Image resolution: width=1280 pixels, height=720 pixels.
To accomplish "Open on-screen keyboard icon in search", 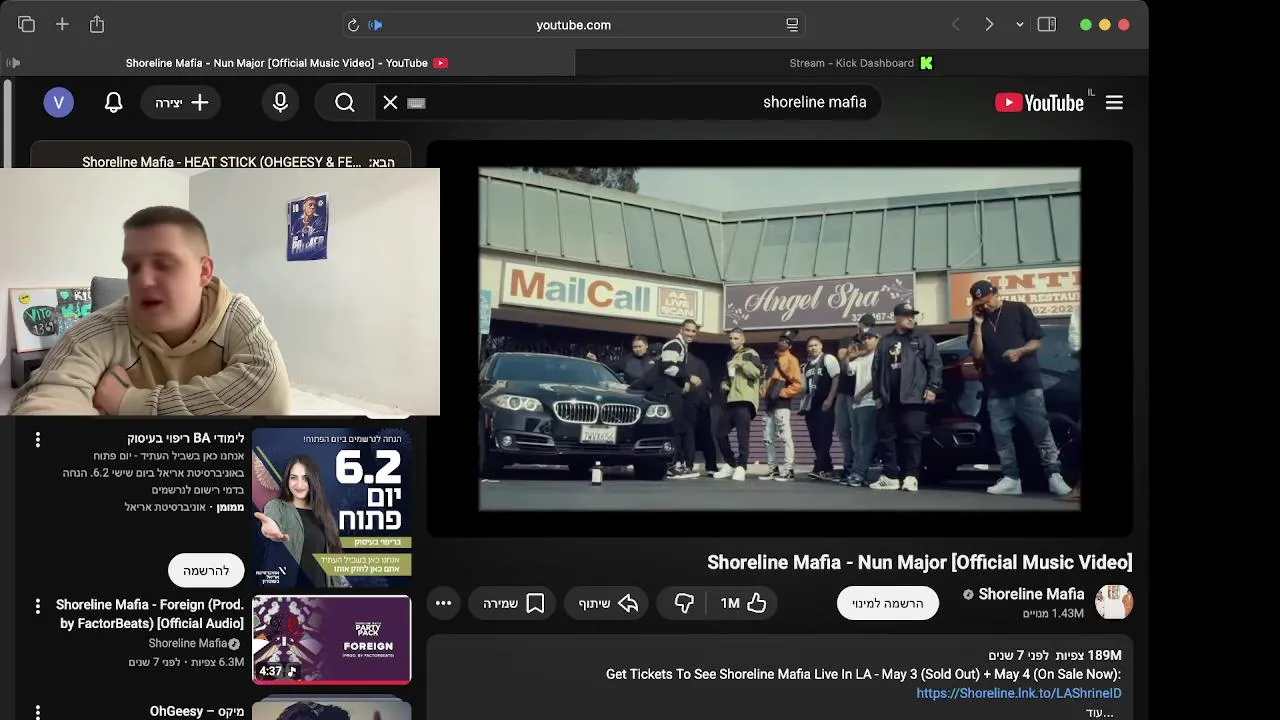I will (x=417, y=103).
